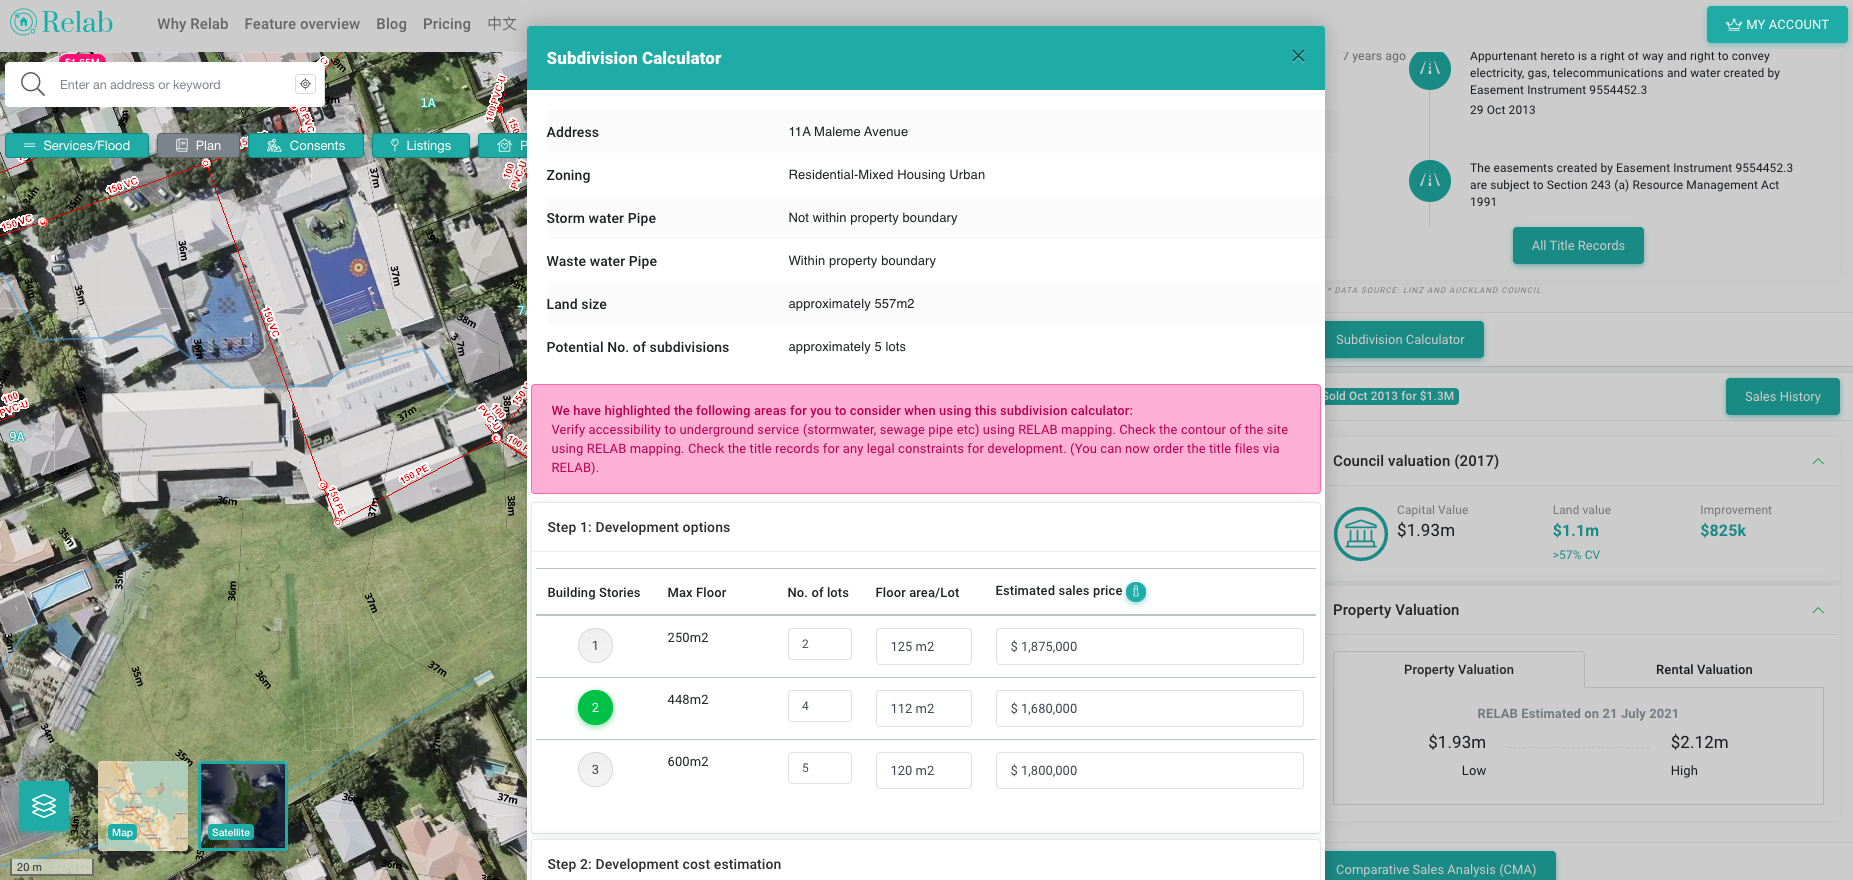Open the Subdivision Calculator button
This screenshot has height=880, width=1853.
pos(1403,340)
